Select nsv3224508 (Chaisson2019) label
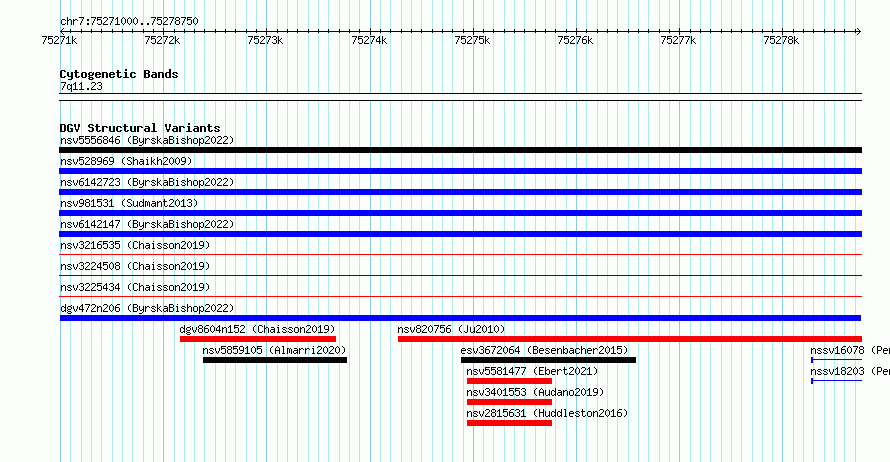890x462 pixels. coord(135,266)
